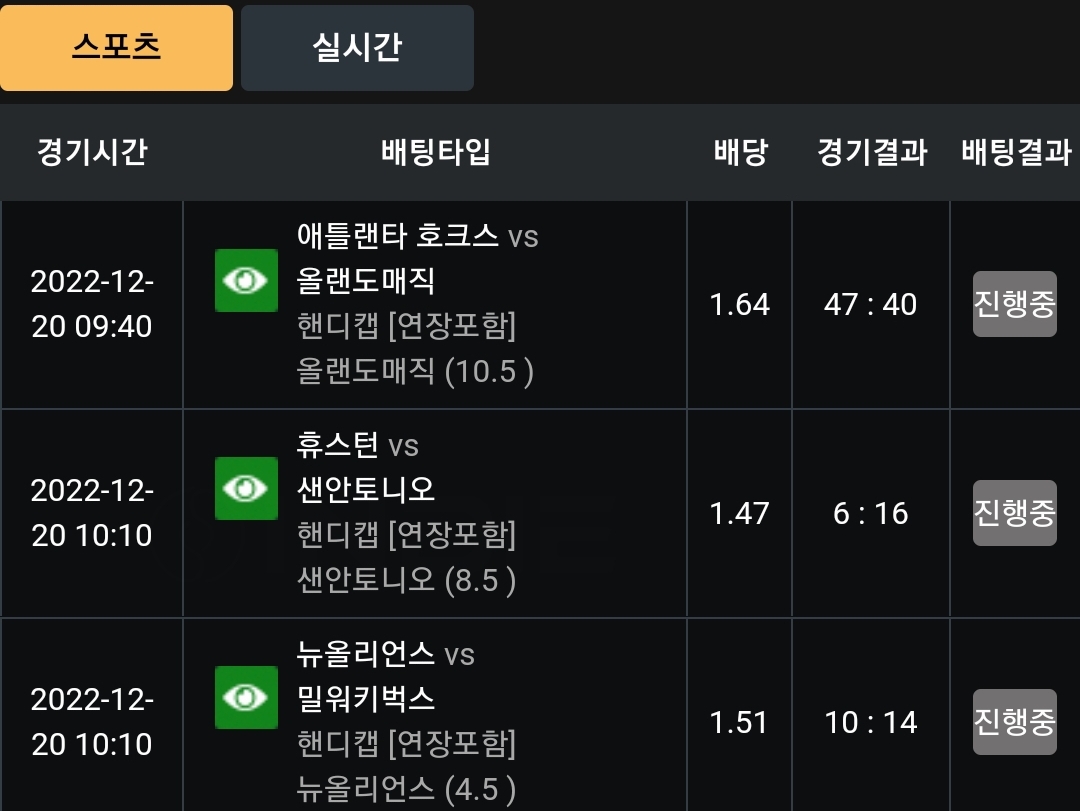The height and width of the screenshot is (811, 1080).
Task: Select the 경기결과 column header
Action: coord(871,152)
